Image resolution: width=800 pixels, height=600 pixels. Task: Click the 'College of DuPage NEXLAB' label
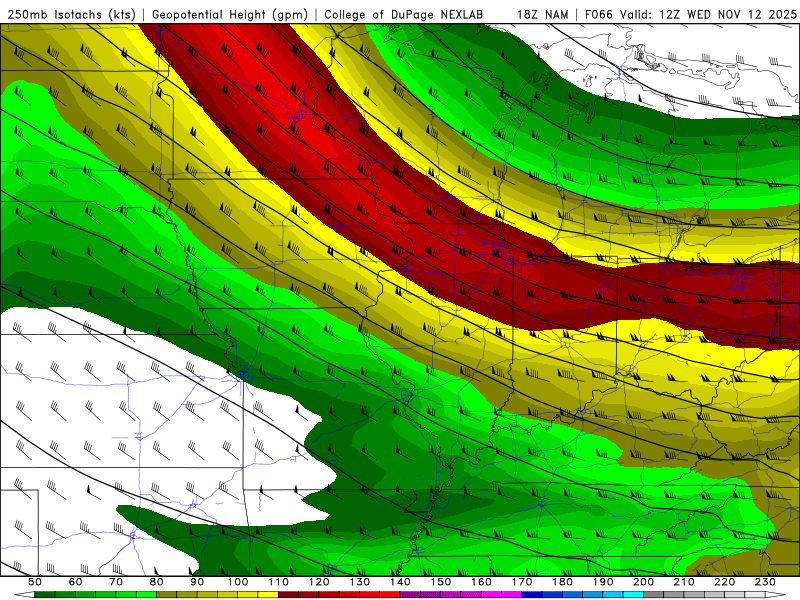click(x=403, y=15)
